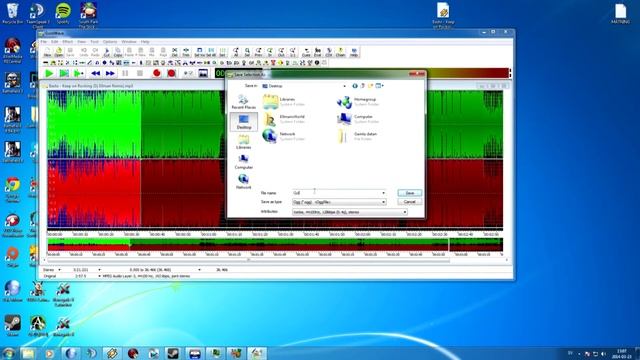Expand the selection range dropdown in status bar
The width and height of the screenshot is (640, 360).
click(x=199, y=270)
